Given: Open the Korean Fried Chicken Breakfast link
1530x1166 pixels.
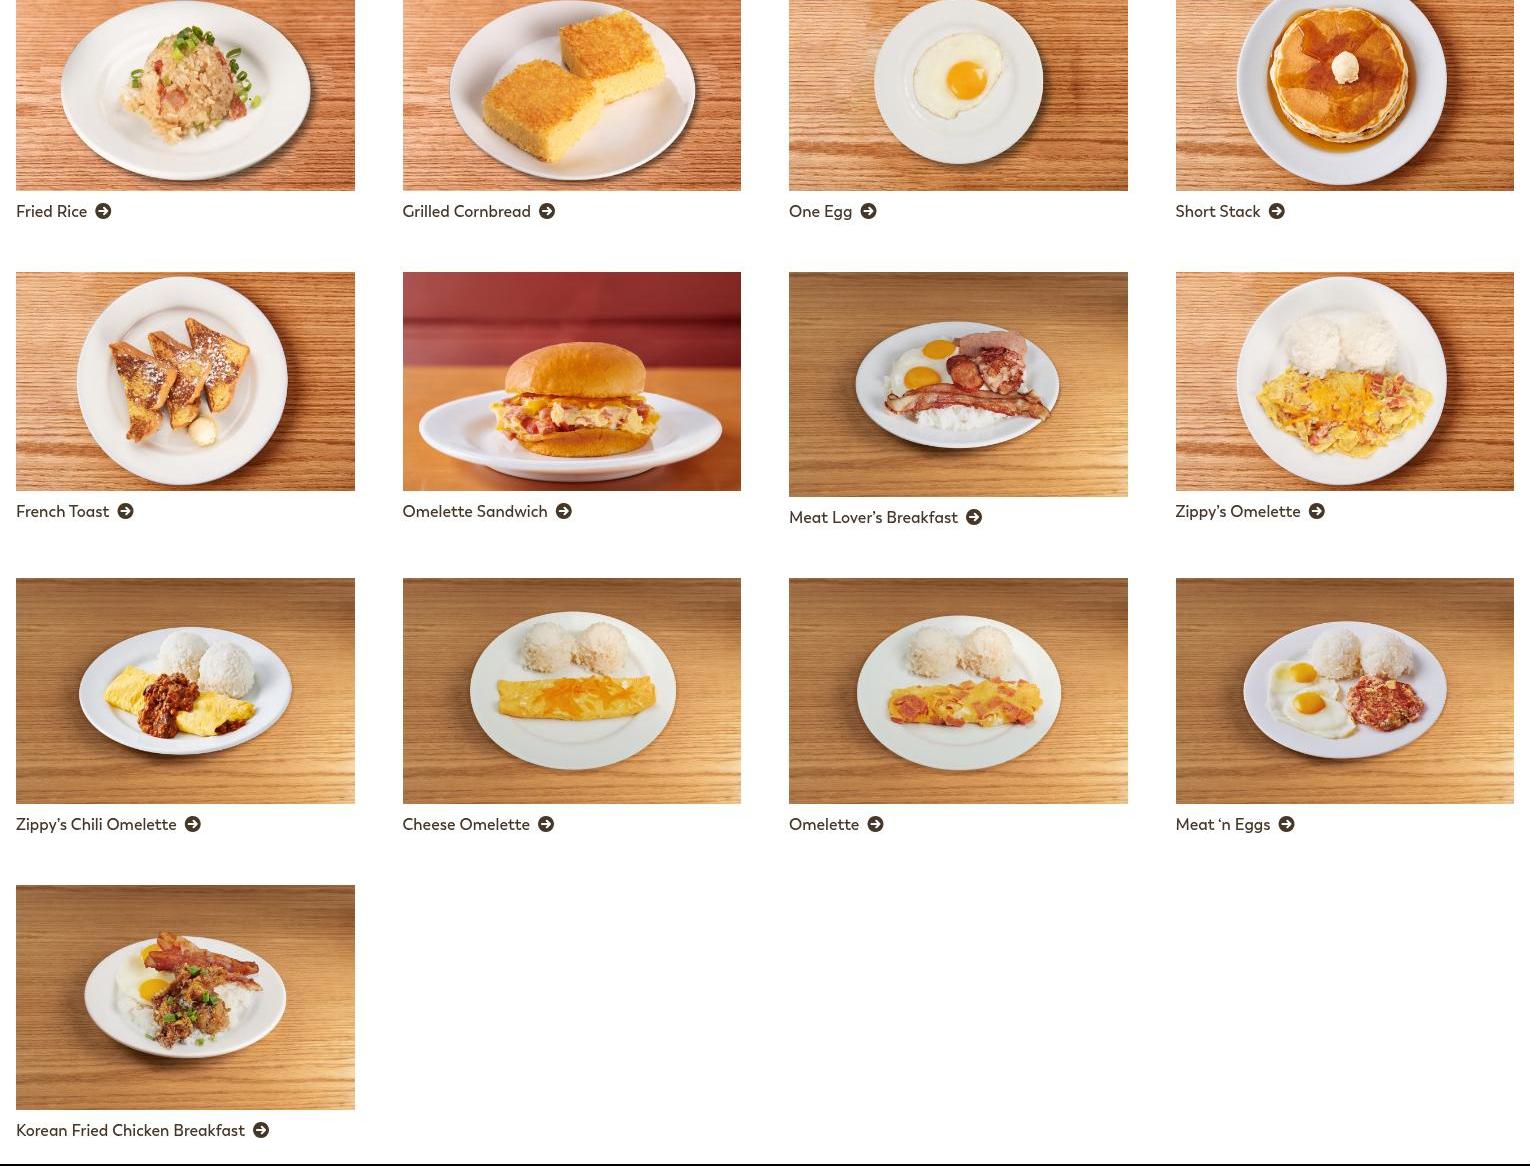Looking at the screenshot, I should click(x=130, y=1130).
